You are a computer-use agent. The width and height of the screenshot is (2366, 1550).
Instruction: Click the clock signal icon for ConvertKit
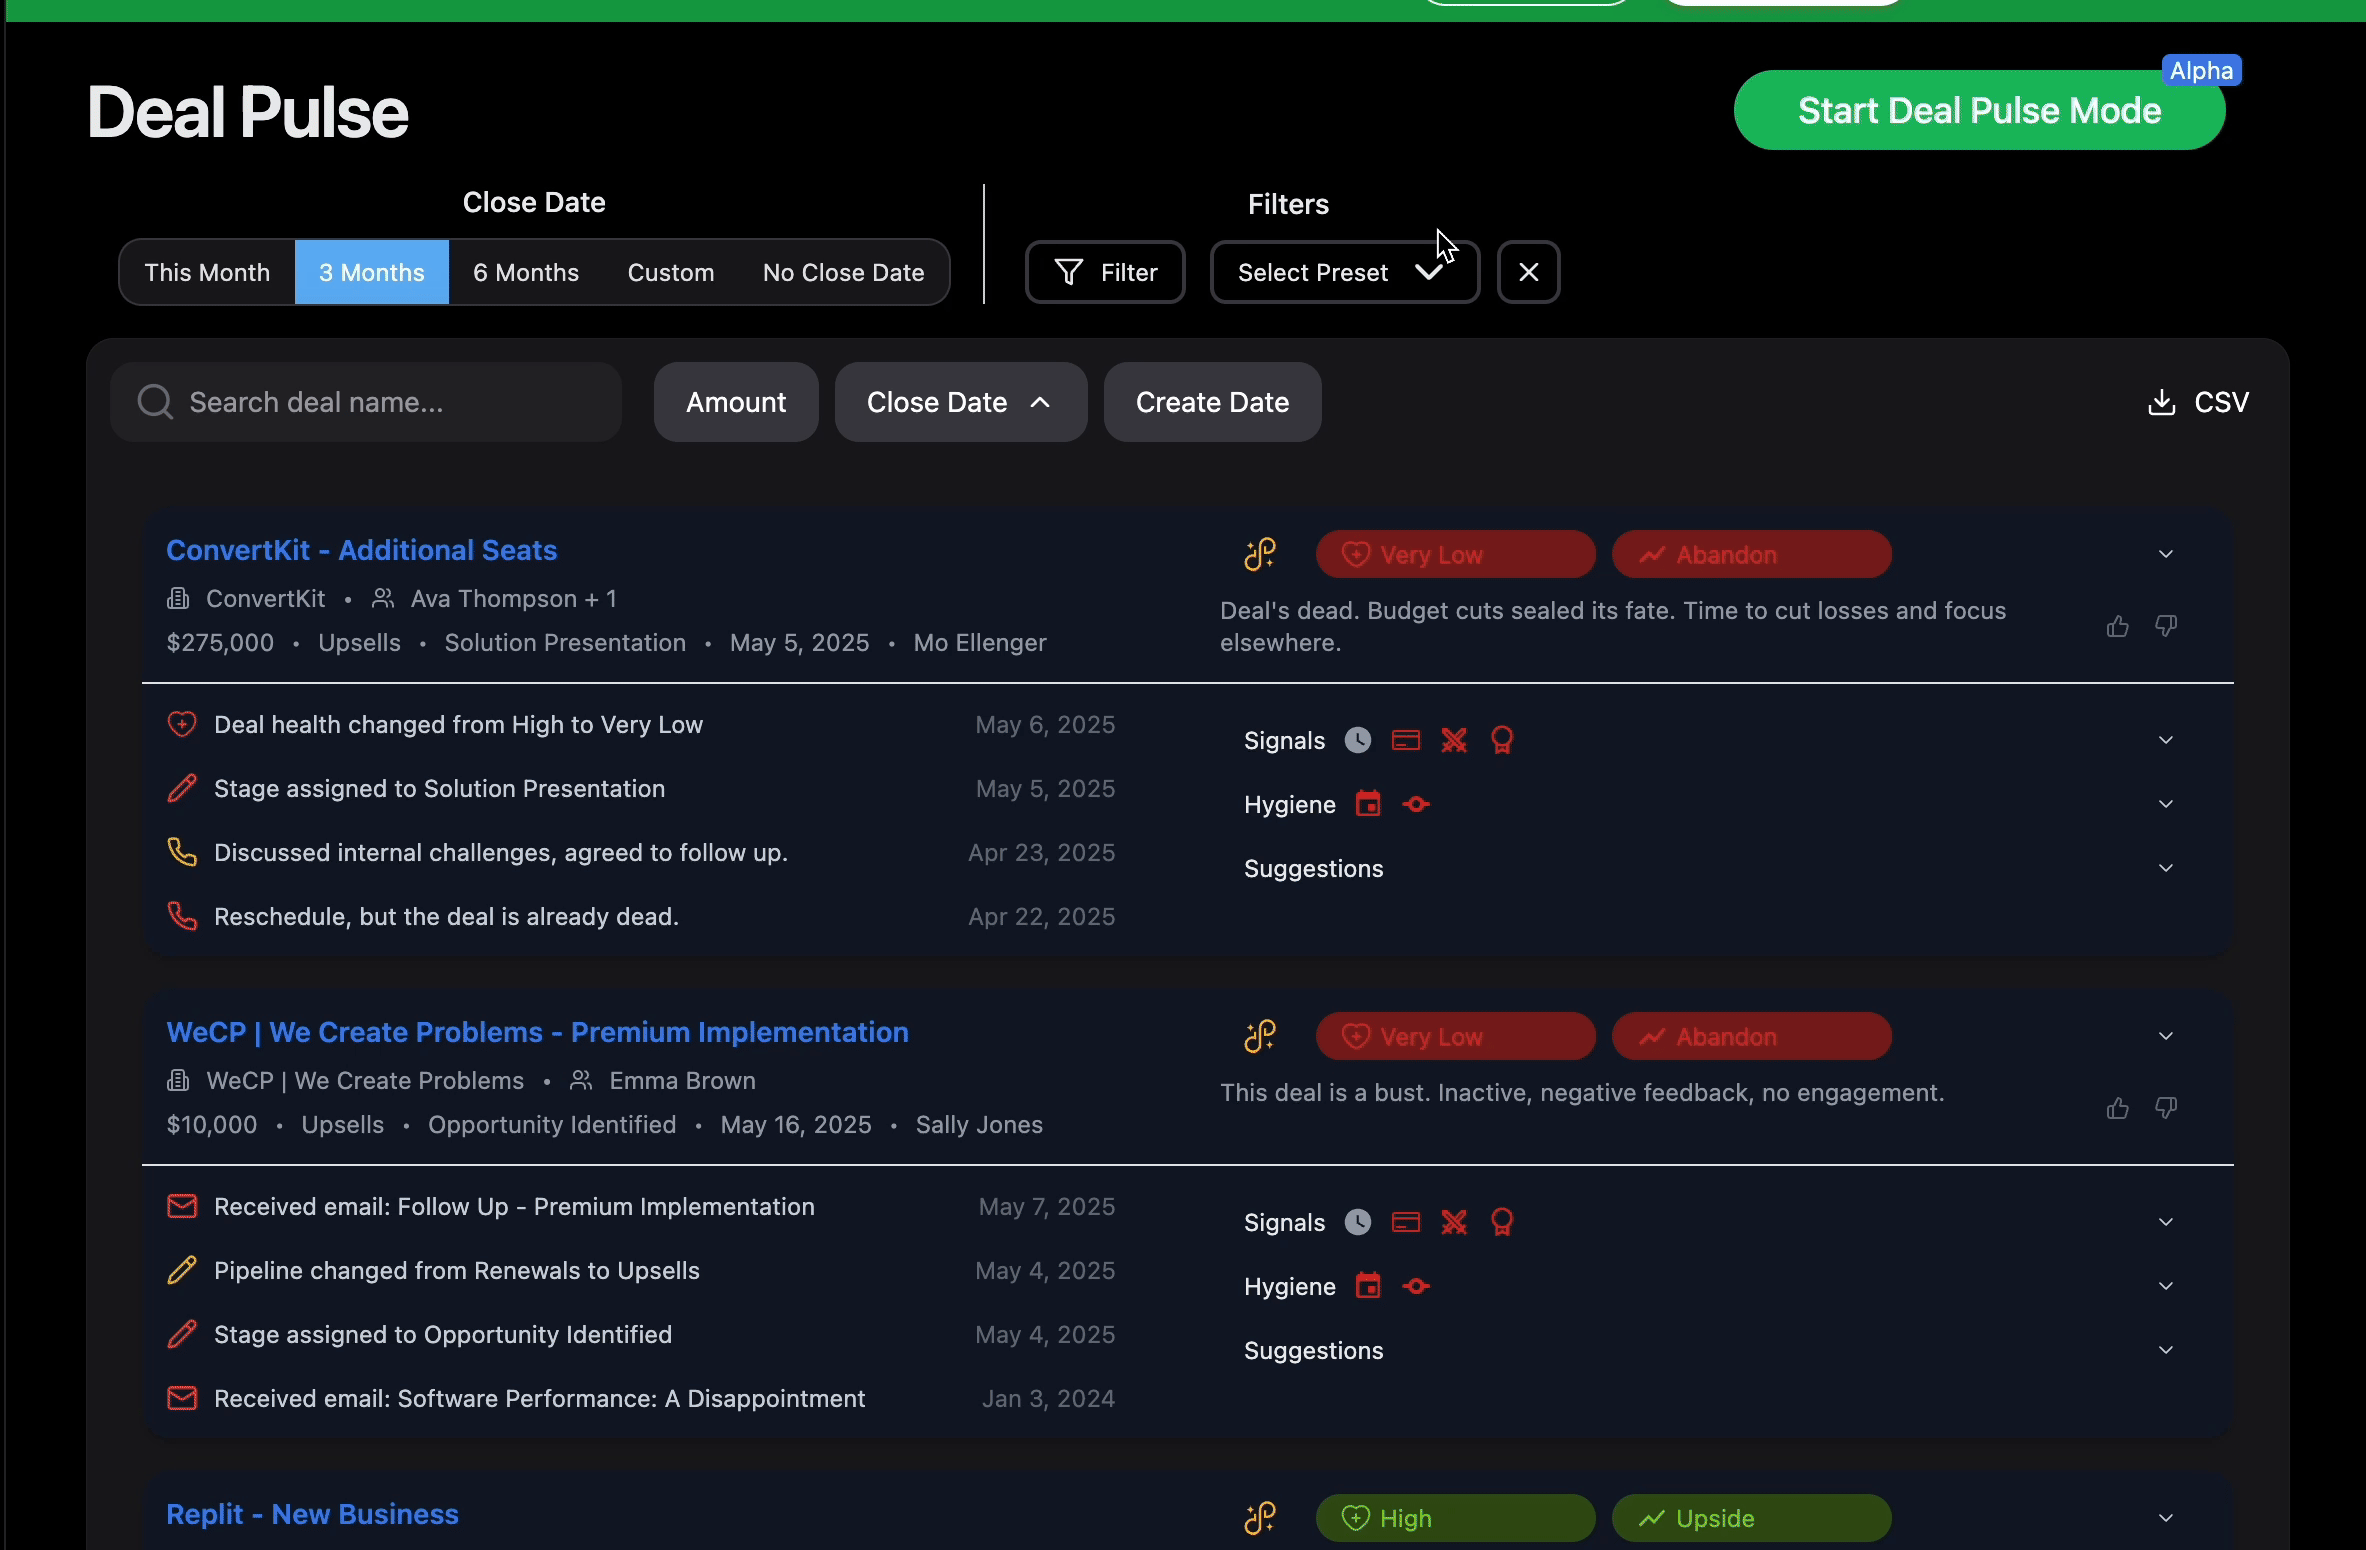(x=1358, y=740)
